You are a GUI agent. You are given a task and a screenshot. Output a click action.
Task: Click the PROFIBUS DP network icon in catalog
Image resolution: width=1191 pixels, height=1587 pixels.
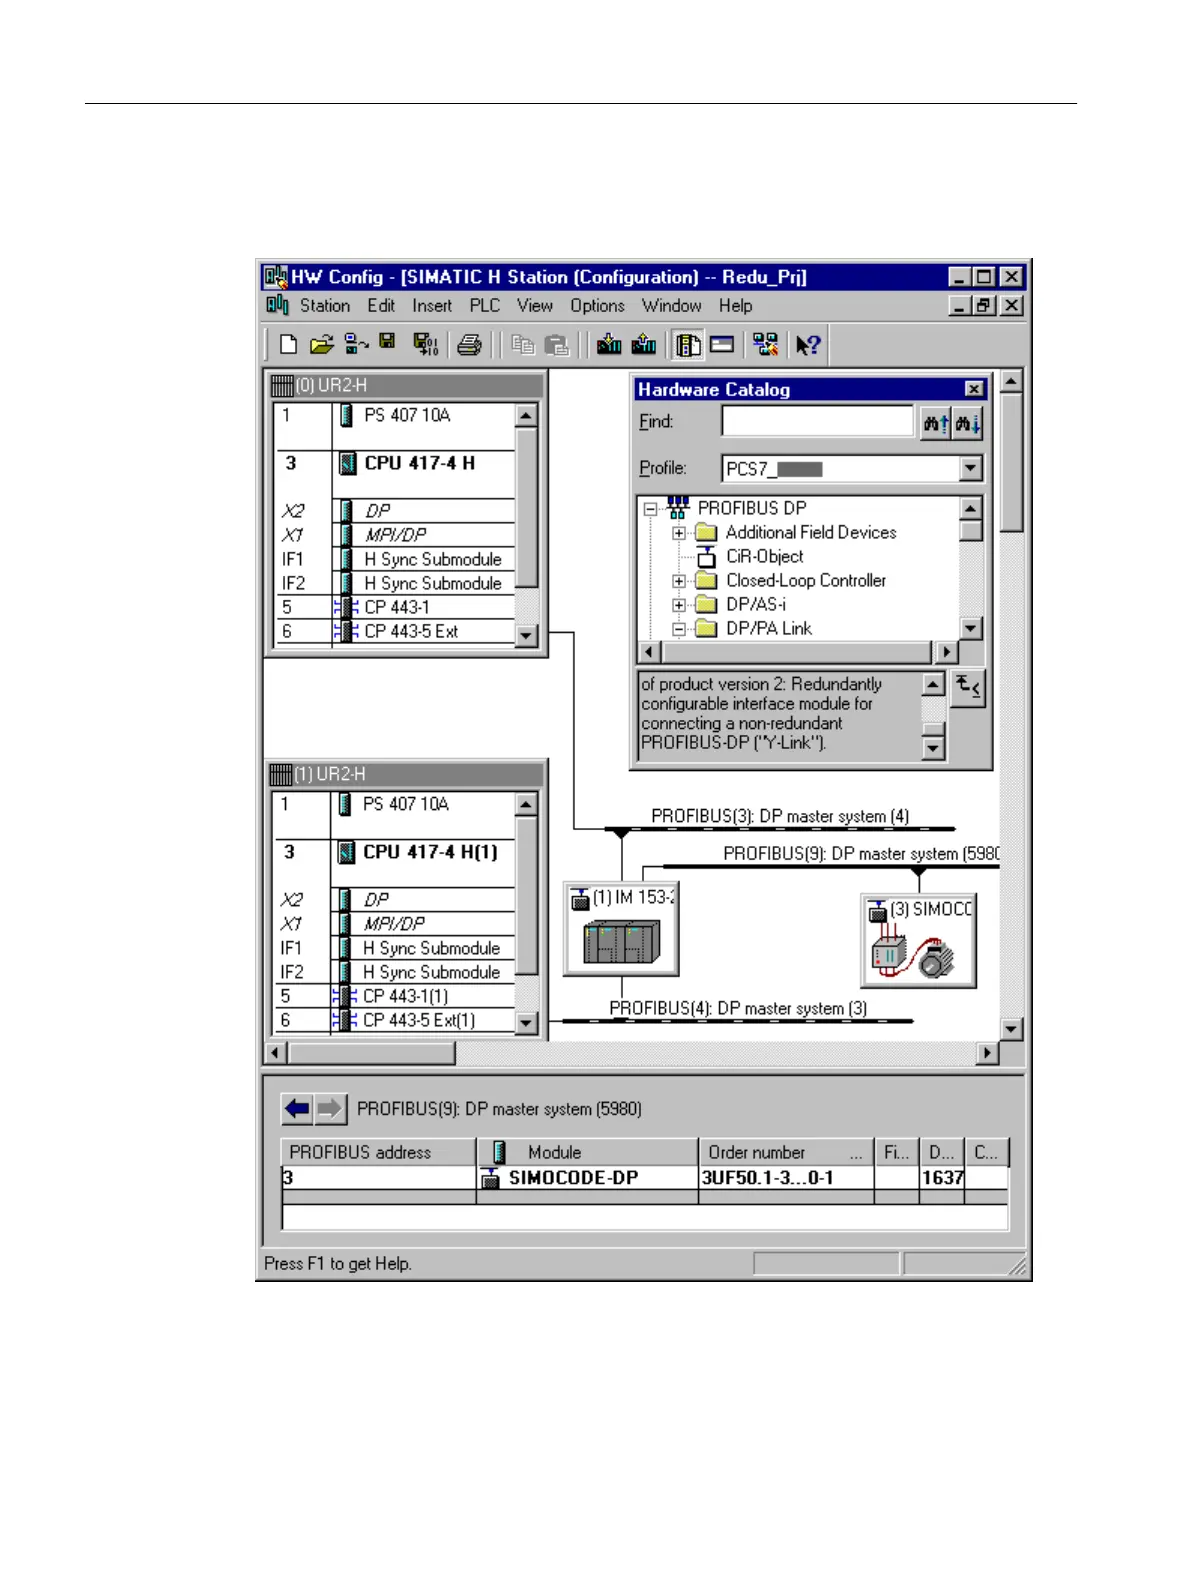678,507
